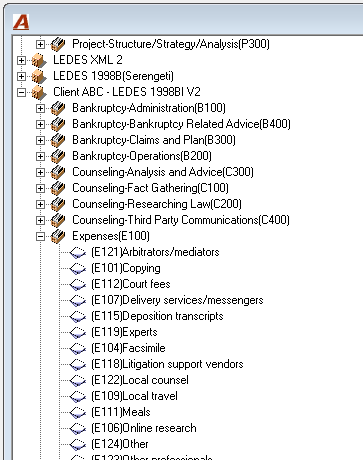Expand Counseling-Researching Law(C200) node
363x460 pixels.
(x=40, y=204)
